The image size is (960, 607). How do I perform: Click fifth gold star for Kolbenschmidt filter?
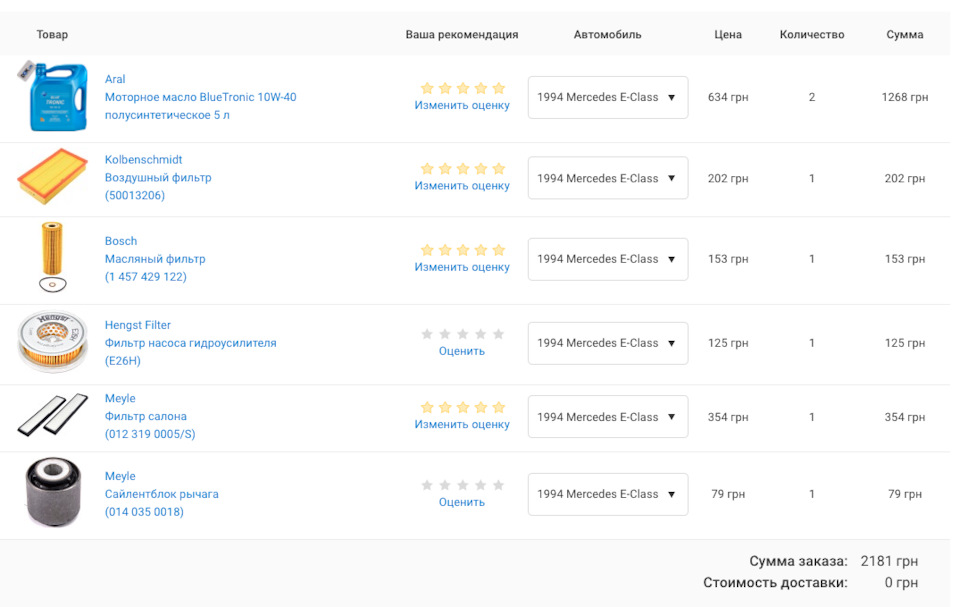(x=498, y=168)
